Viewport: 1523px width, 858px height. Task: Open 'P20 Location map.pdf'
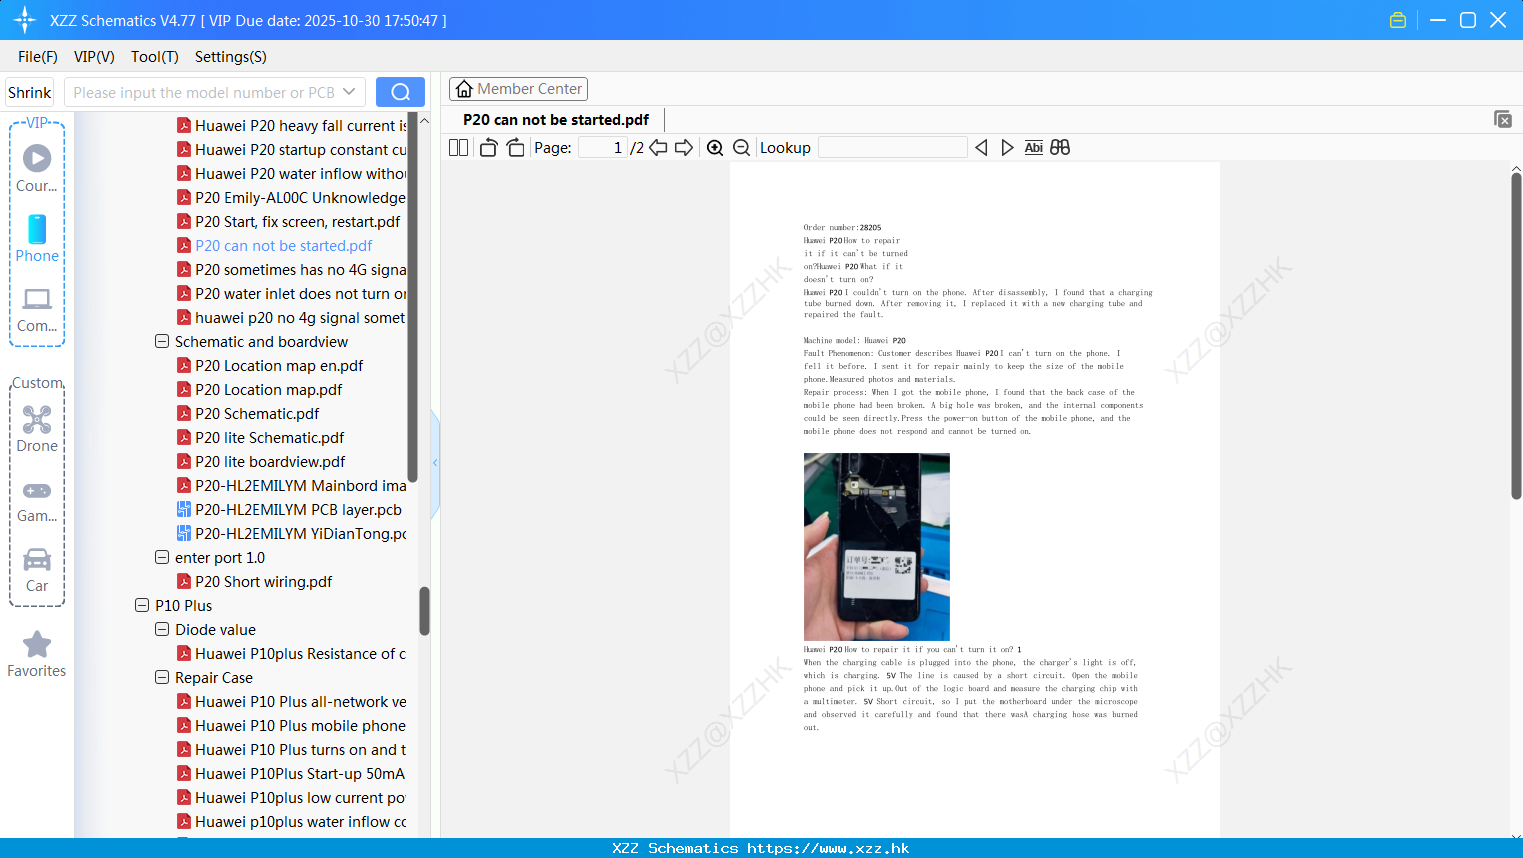pyautogui.click(x=259, y=389)
